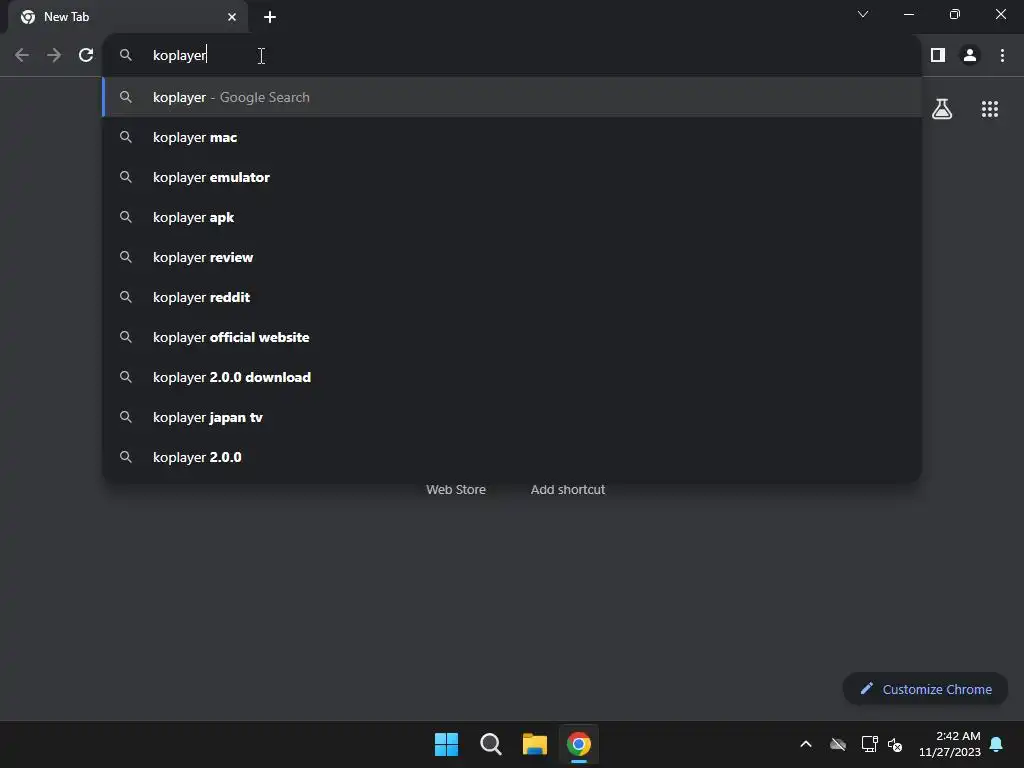
Task: Click the Customize Chrome button
Action: tap(925, 689)
